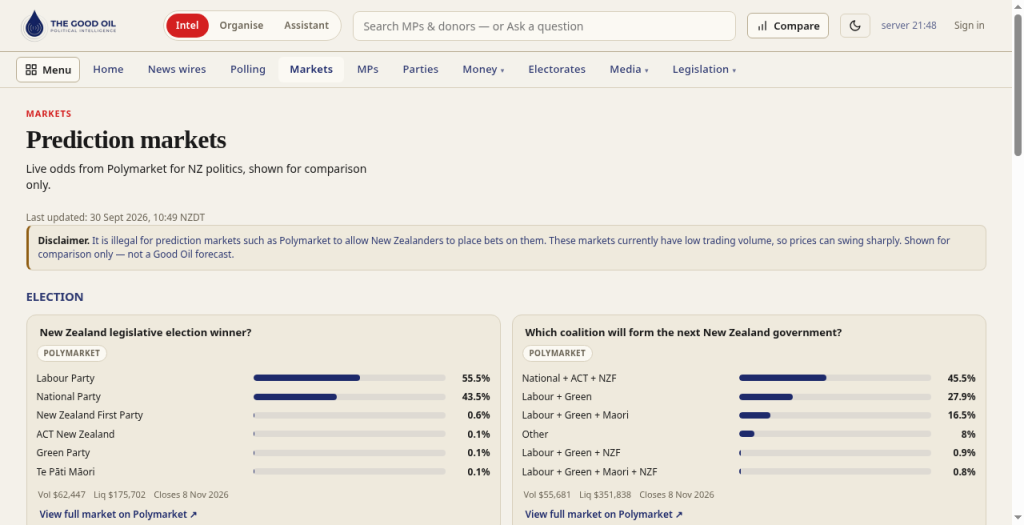The width and height of the screenshot is (1024, 525).
Task: Click National + ACT + NZF probability bar
Action: point(835,378)
